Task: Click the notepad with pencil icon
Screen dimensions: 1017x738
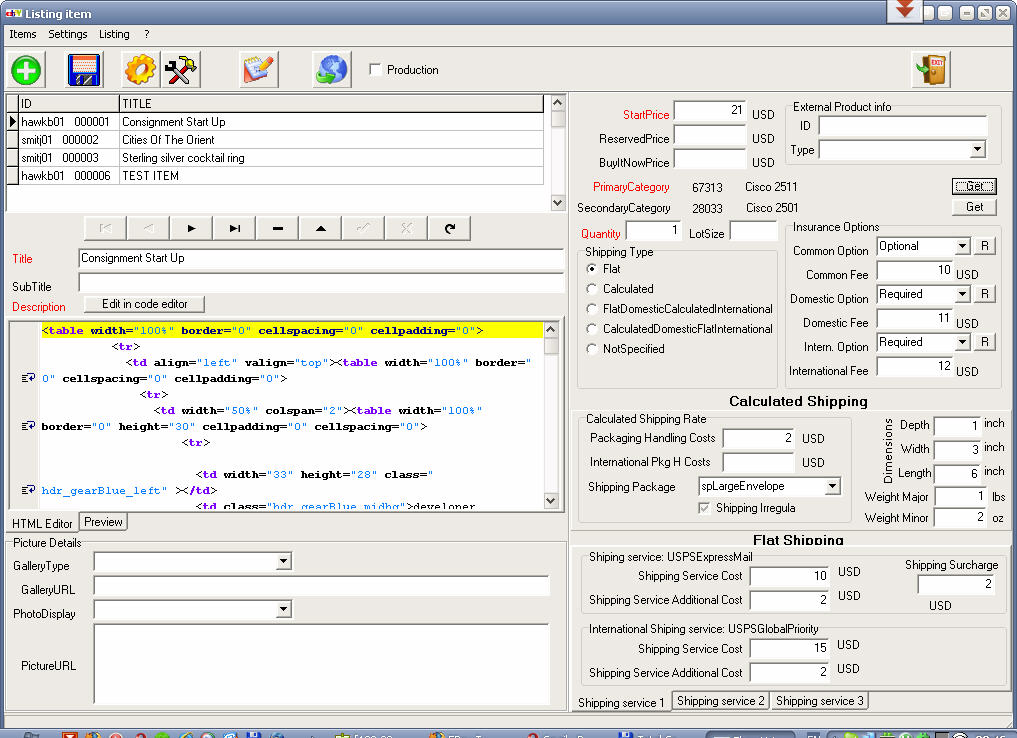Action: coord(258,70)
